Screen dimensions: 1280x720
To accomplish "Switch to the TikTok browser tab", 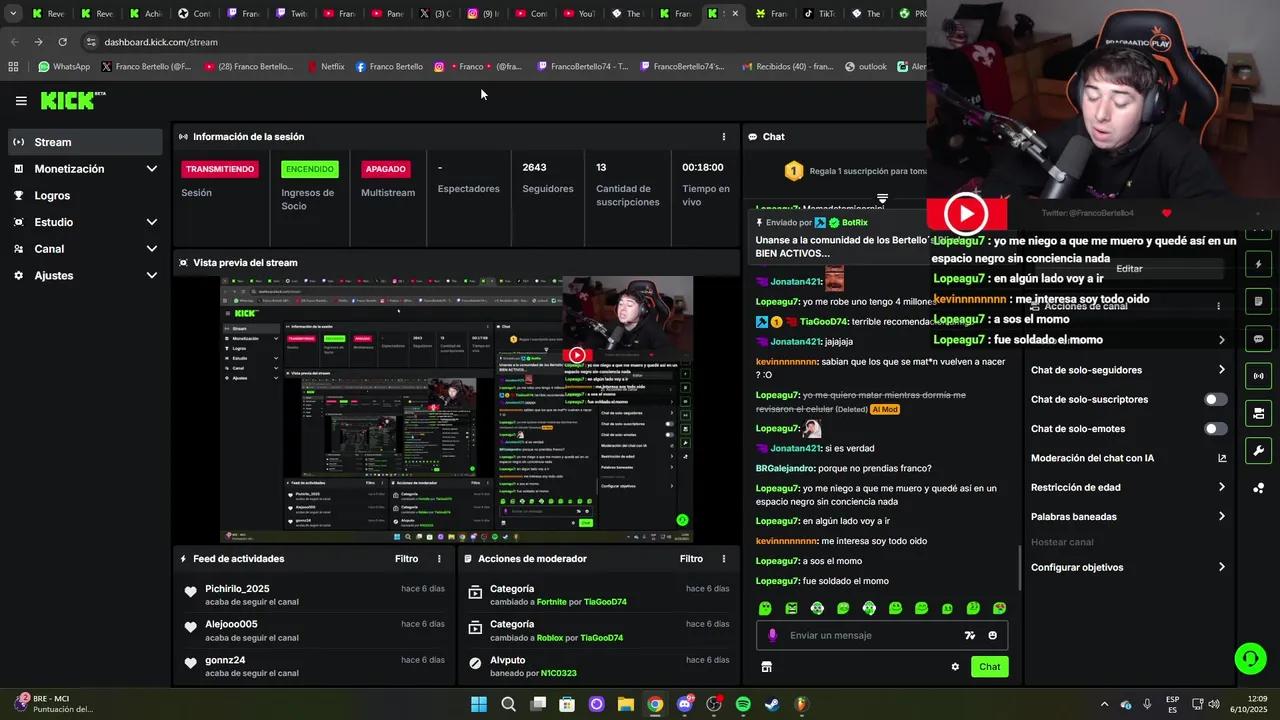I will coord(821,14).
